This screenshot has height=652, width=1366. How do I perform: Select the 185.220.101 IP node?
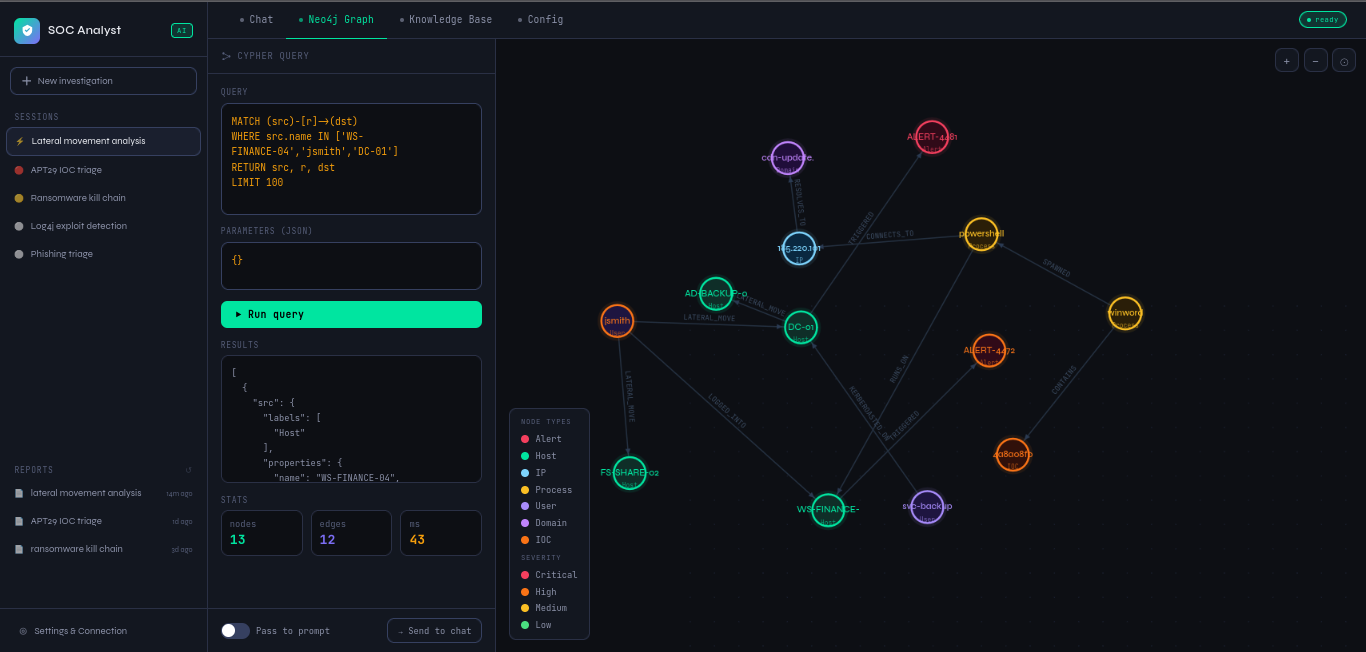pyautogui.click(x=799, y=248)
